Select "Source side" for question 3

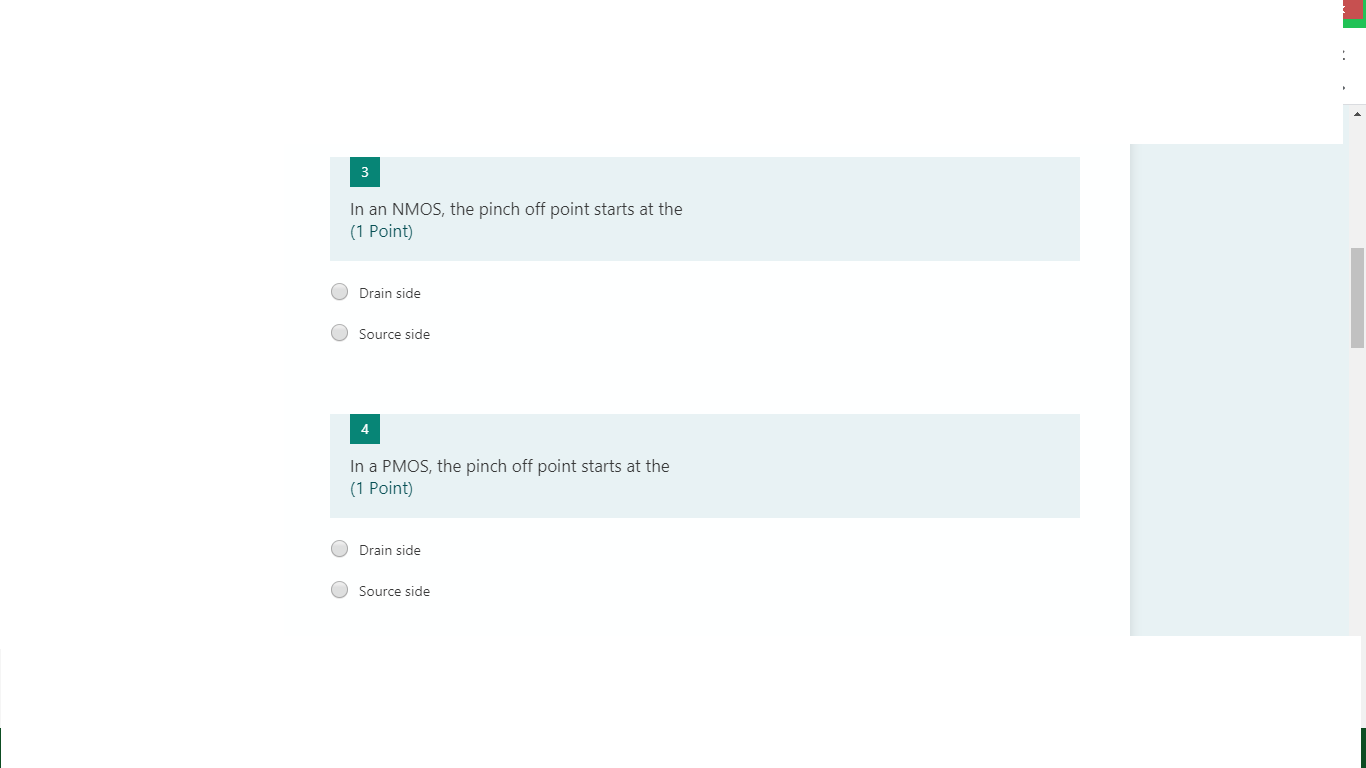[x=339, y=332]
